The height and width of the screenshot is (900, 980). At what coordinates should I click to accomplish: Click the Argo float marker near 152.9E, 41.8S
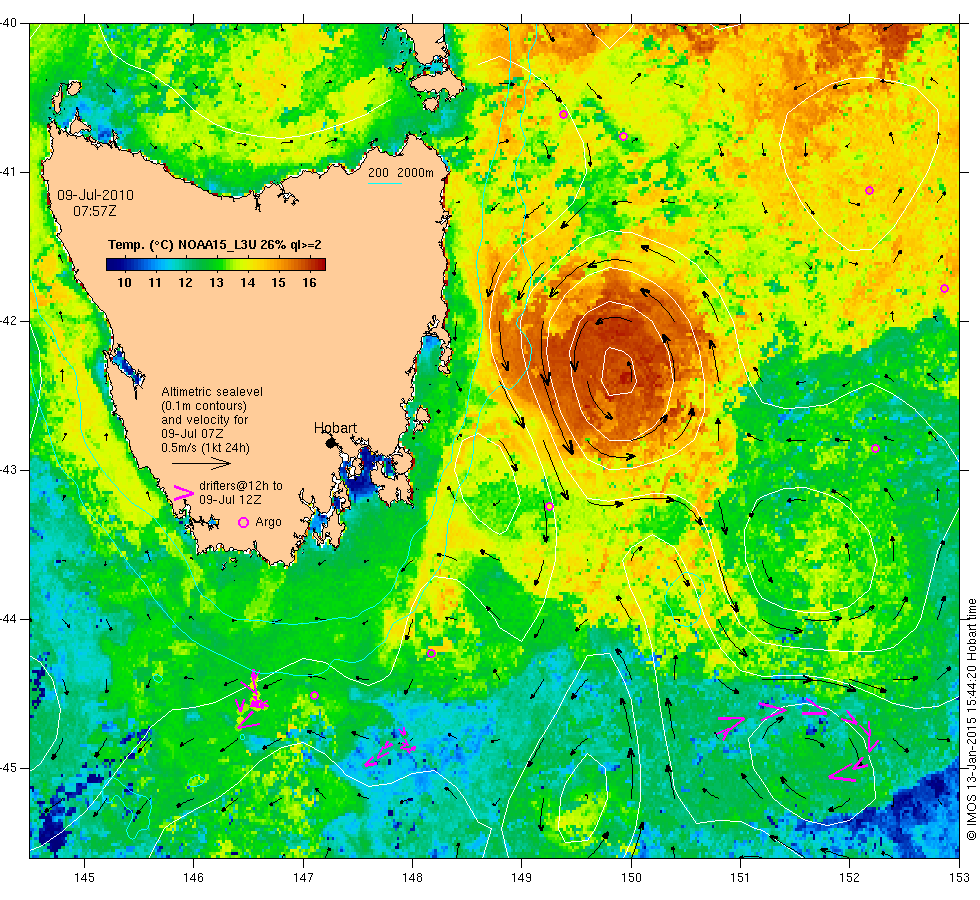pos(944,289)
